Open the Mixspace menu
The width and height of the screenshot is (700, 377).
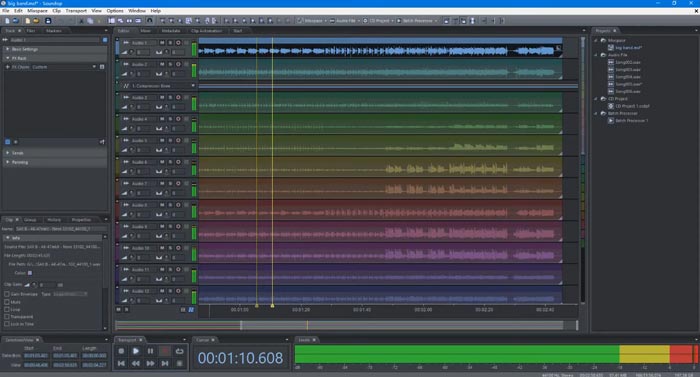[38, 11]
